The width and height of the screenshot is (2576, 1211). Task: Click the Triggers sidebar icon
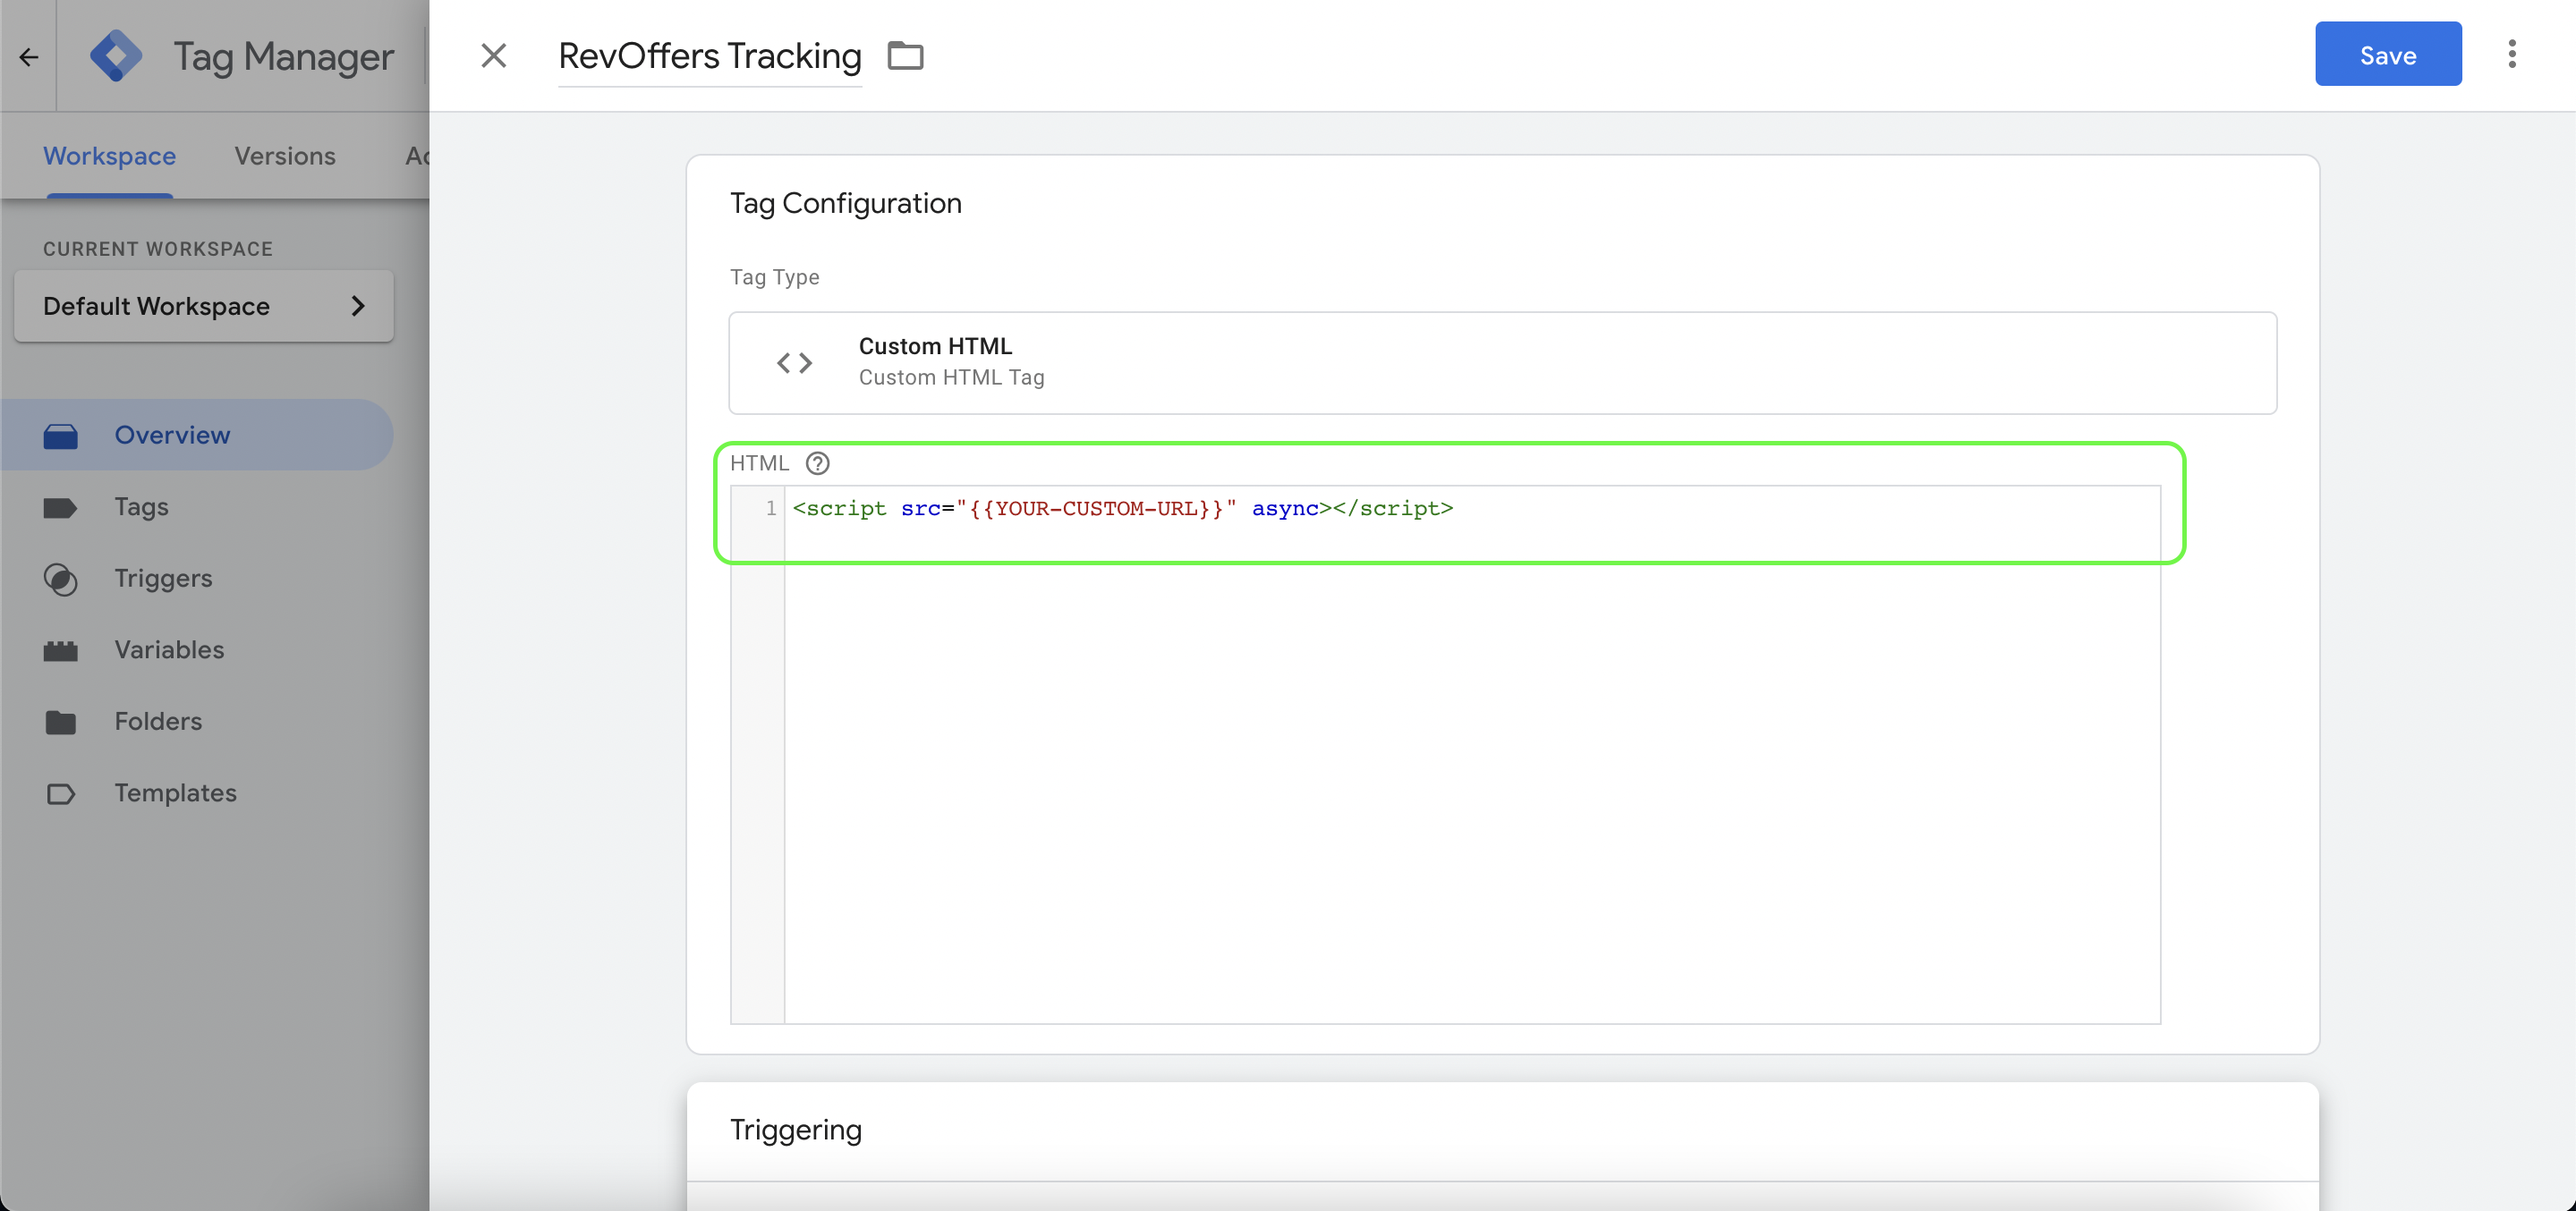(x=60, y=579)
